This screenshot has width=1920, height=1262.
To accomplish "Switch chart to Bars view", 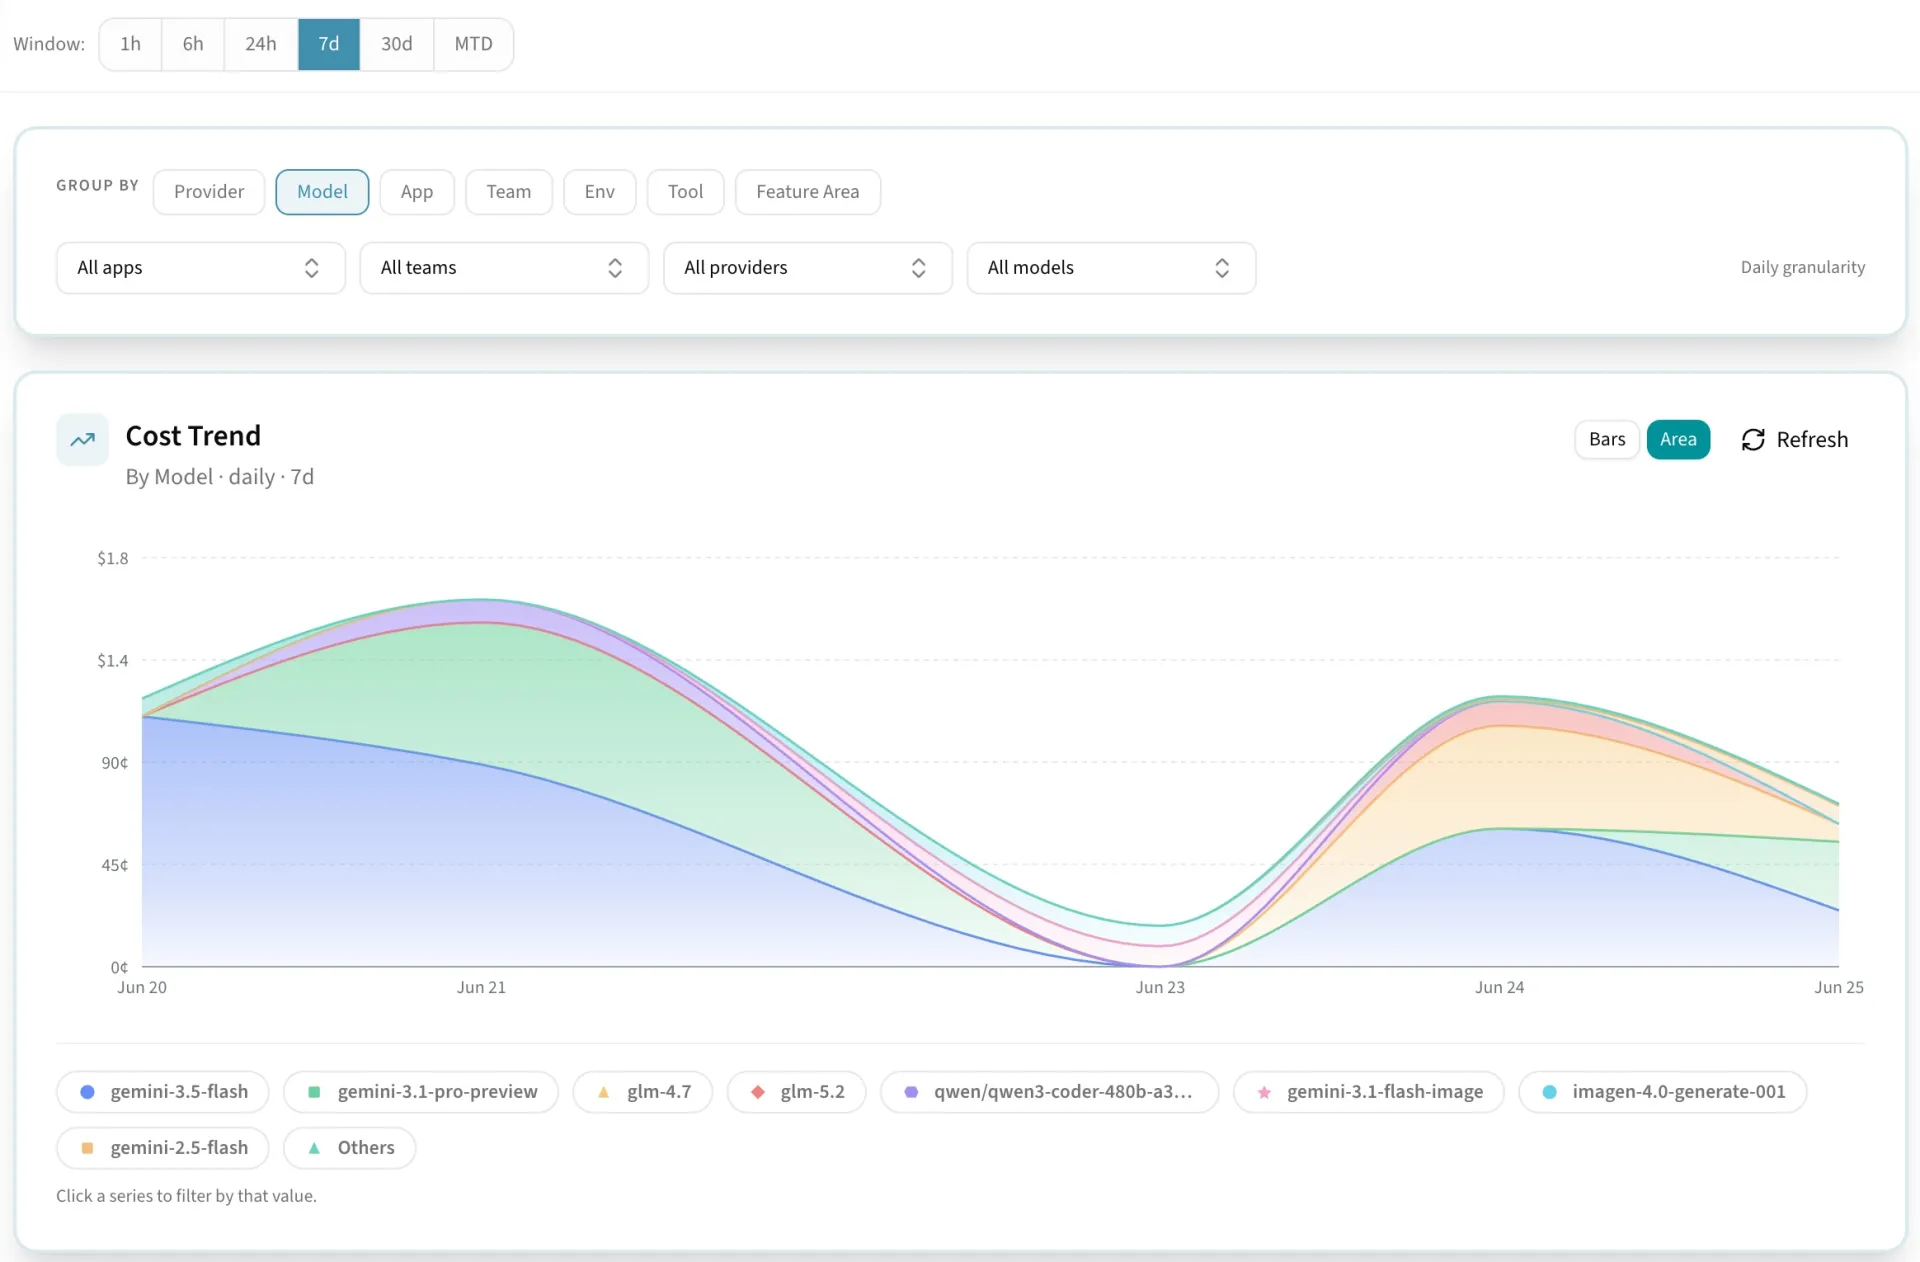I will [1607, 440].
